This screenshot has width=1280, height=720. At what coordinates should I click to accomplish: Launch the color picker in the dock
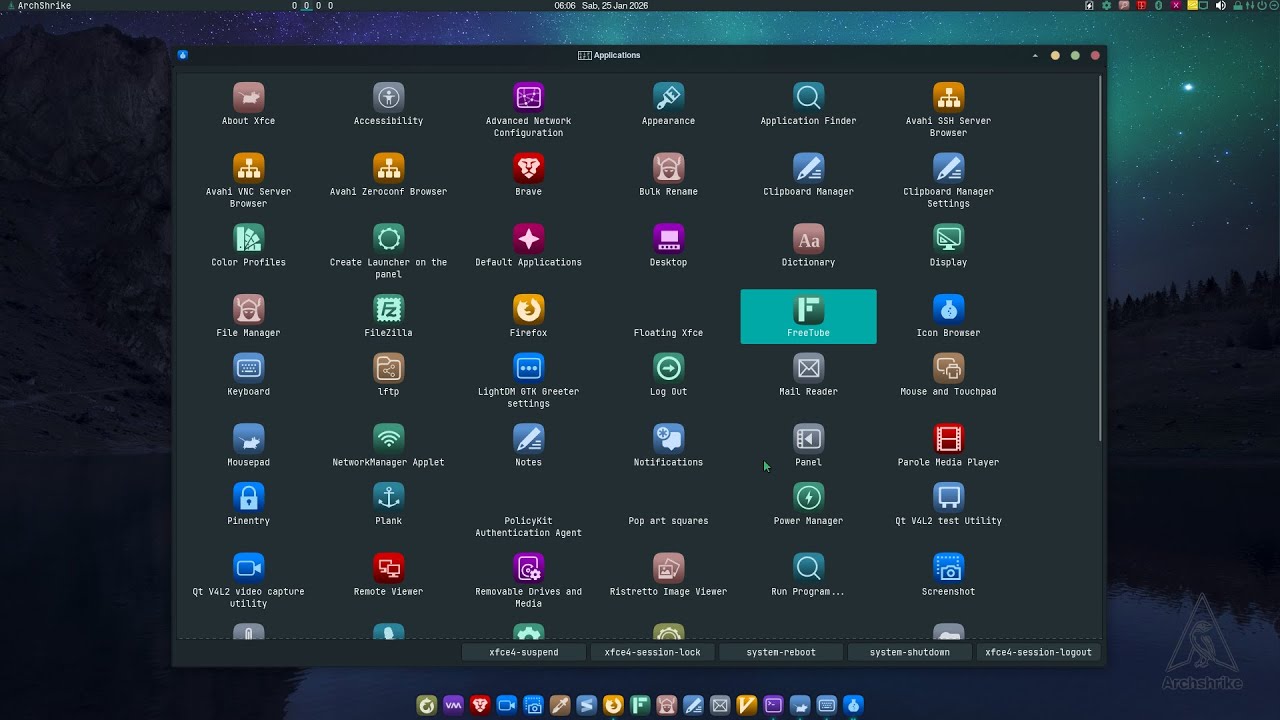[560, 705]
